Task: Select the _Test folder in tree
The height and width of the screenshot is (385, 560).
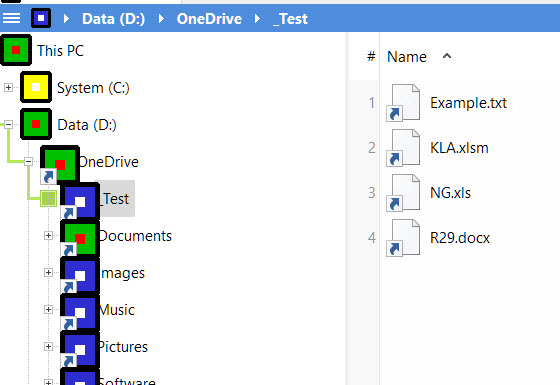Action: coord(115,199)
